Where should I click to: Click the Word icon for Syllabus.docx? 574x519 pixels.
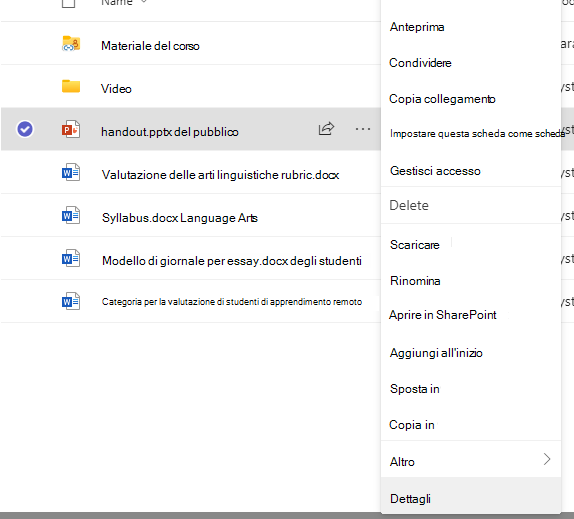point(71,215)
